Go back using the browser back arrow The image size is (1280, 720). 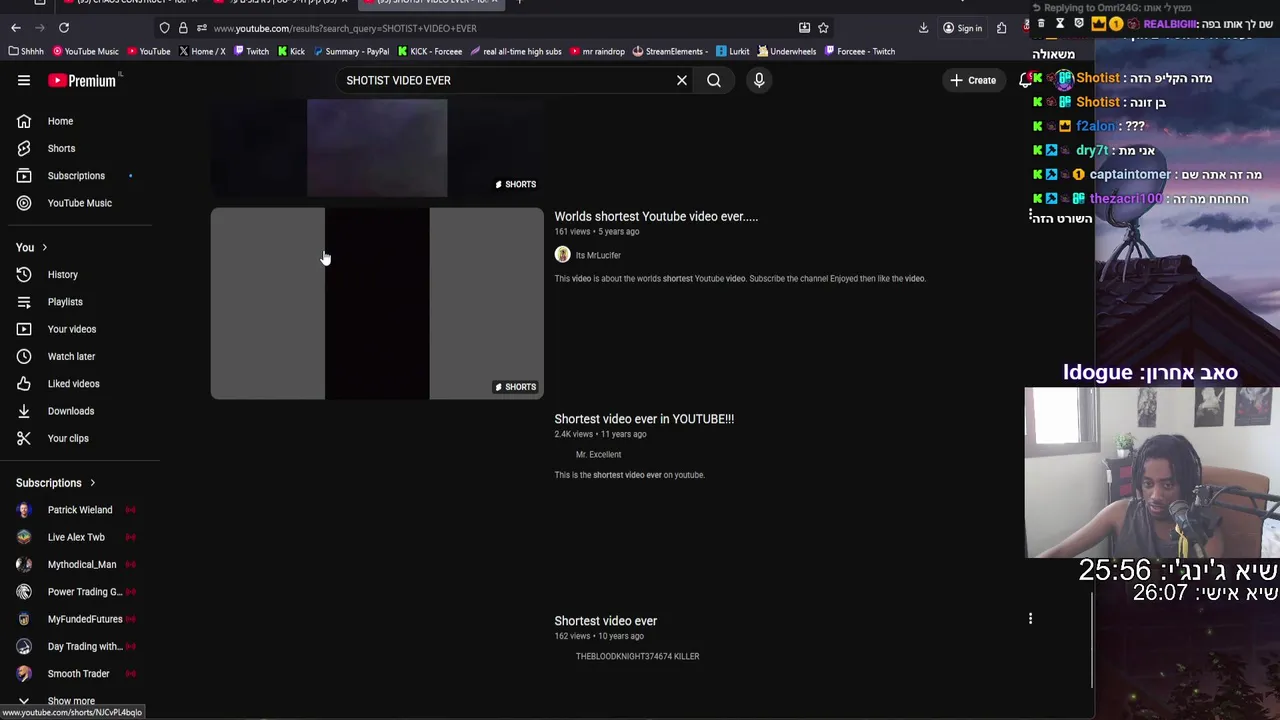[16, 28]
